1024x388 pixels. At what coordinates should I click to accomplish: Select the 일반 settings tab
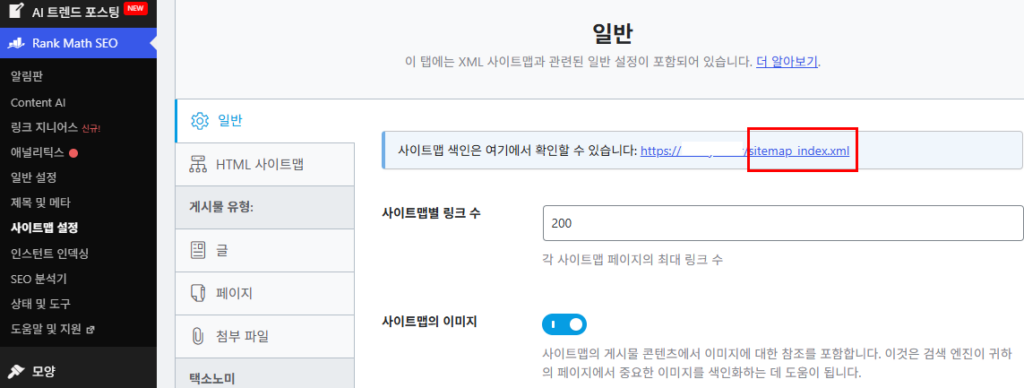pyautogui.click(x=264, y=121)
